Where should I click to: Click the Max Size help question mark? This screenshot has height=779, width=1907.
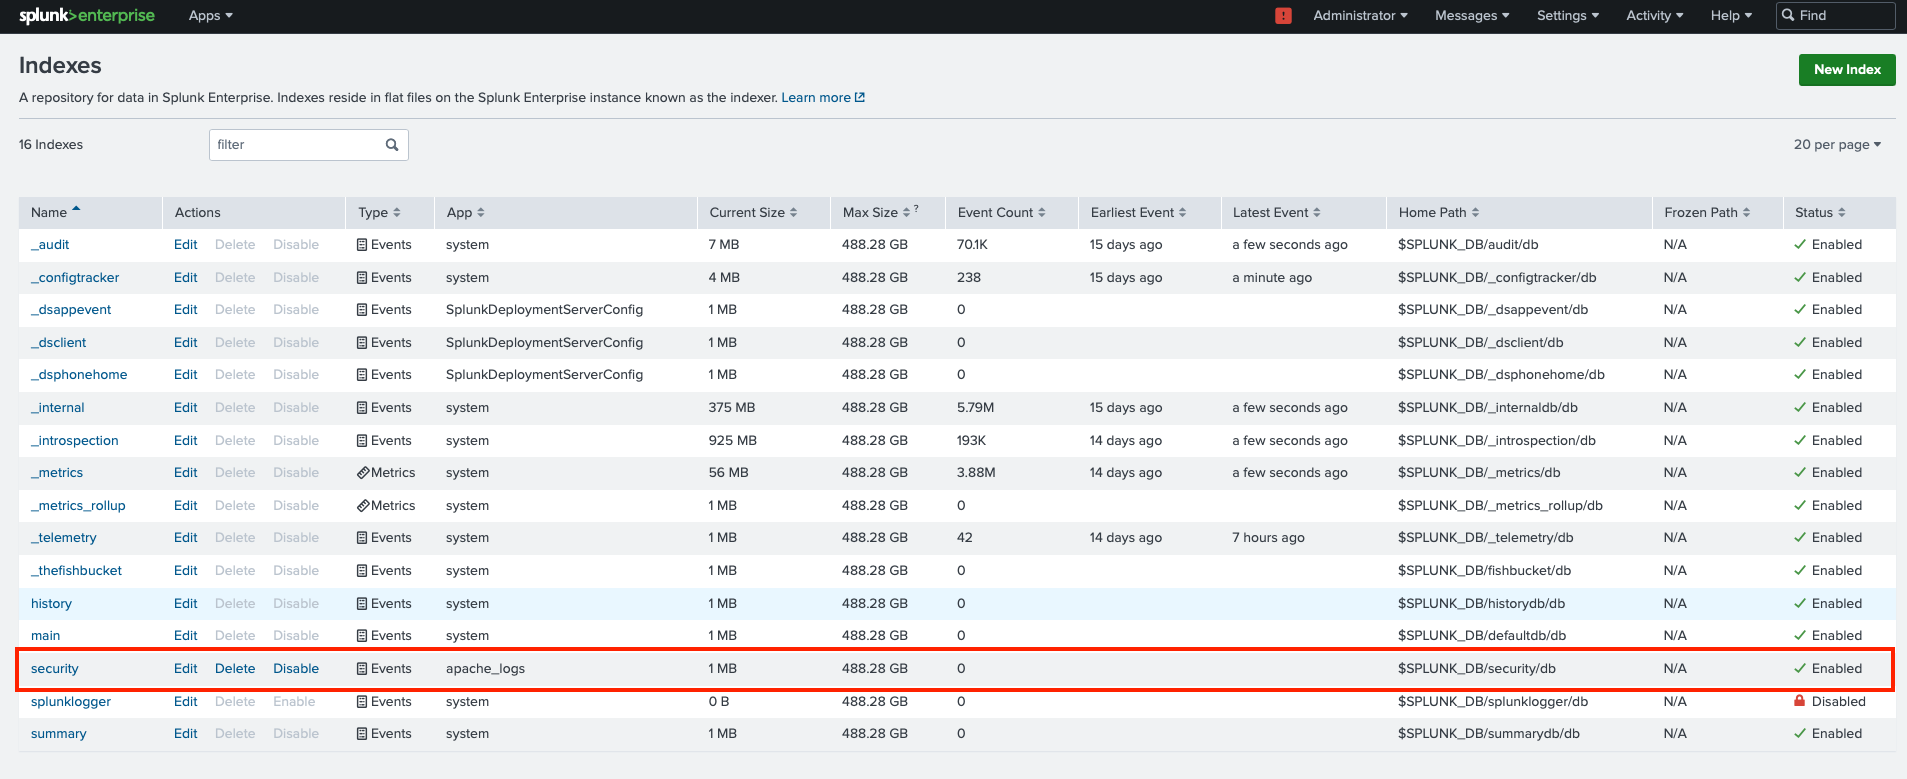tap(916, 209)
